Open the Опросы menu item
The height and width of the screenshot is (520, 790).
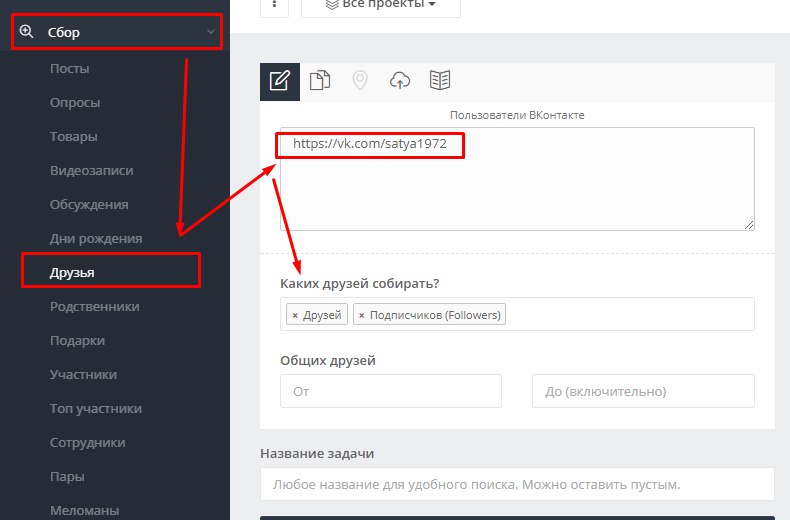(75, 103)
